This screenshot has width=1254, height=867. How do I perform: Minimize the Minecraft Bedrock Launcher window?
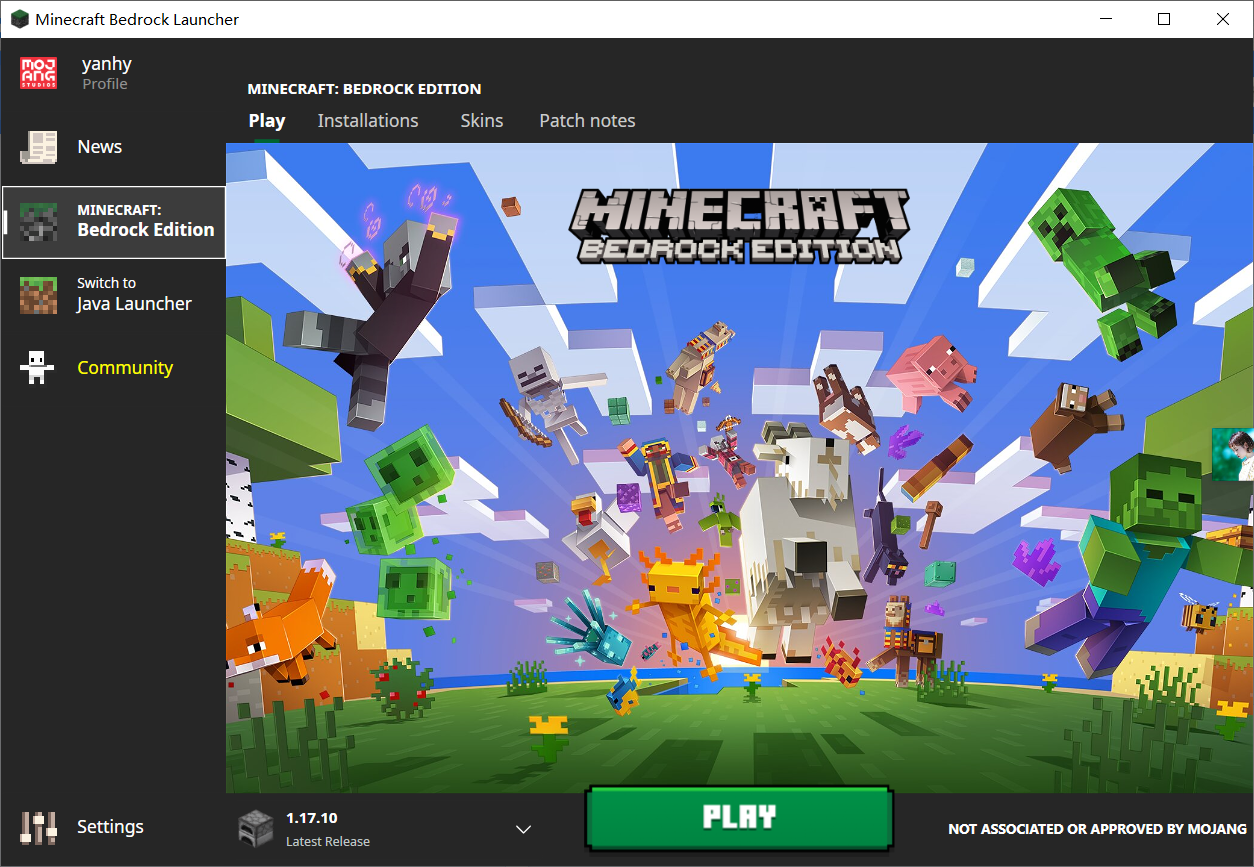click(1106, 19)
